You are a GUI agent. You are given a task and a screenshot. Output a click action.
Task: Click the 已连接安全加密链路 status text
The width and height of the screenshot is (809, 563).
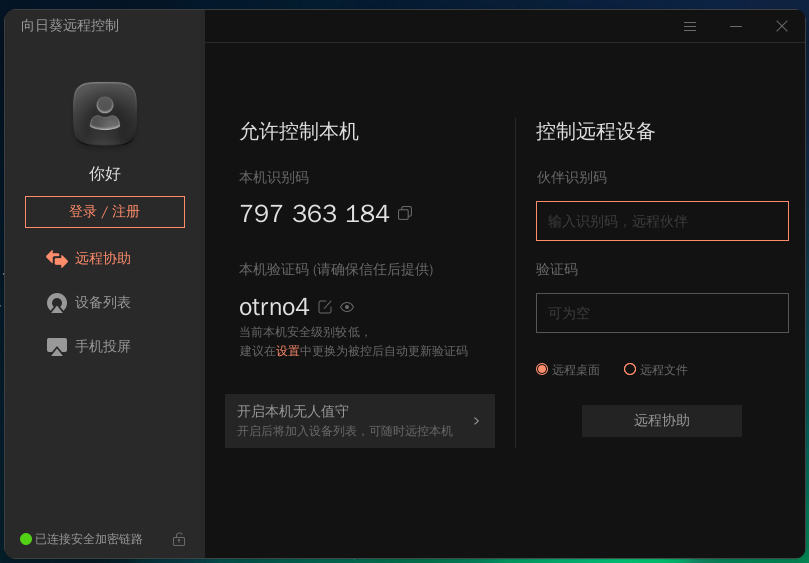pyautogui.click(x=89, y=539)
